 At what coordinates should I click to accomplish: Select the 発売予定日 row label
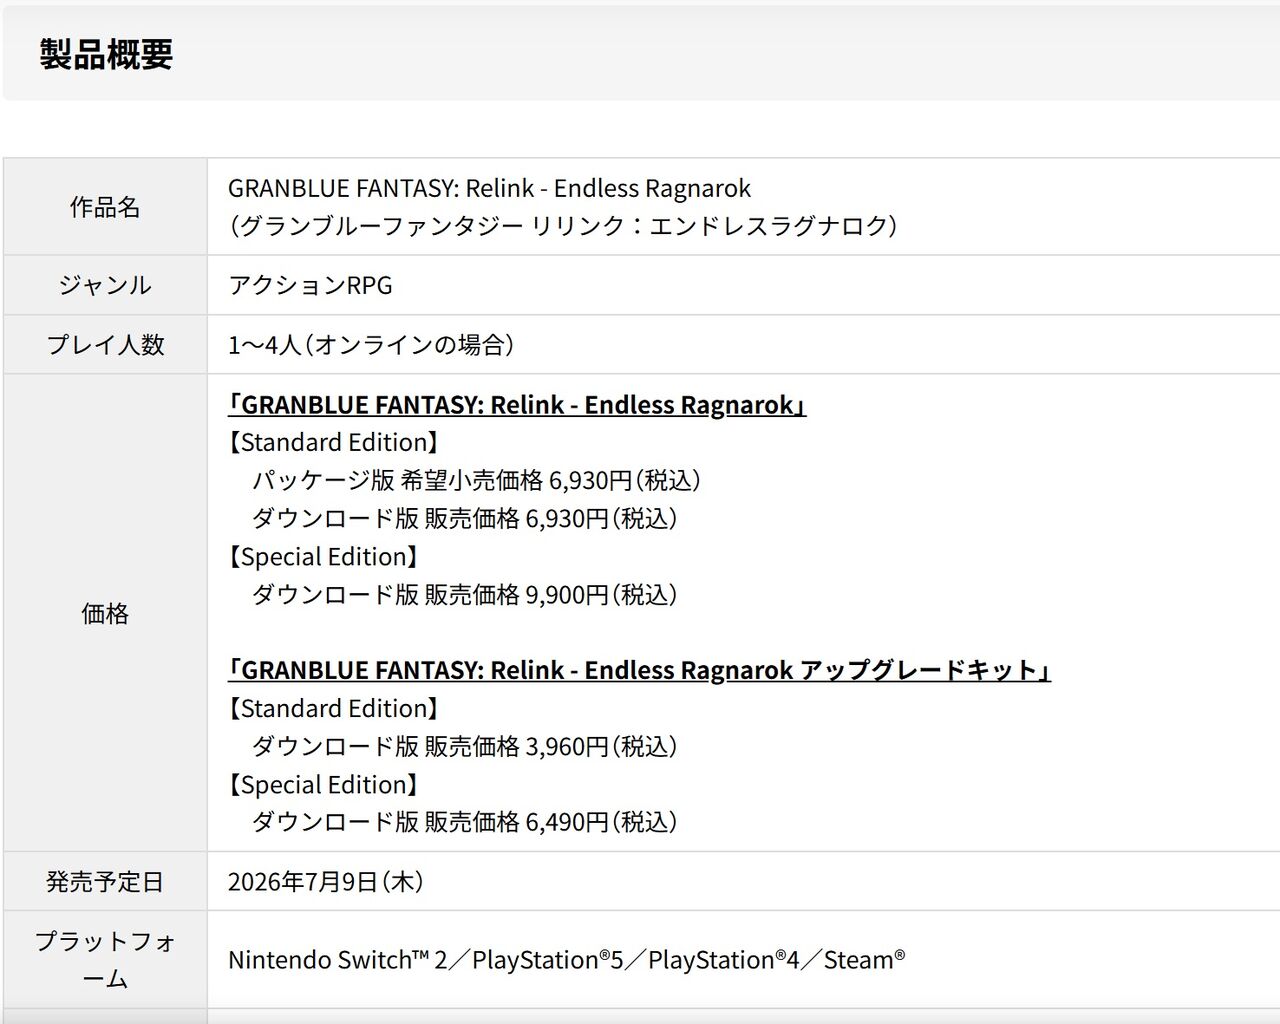pyautogui.click(x=105, y=882)
